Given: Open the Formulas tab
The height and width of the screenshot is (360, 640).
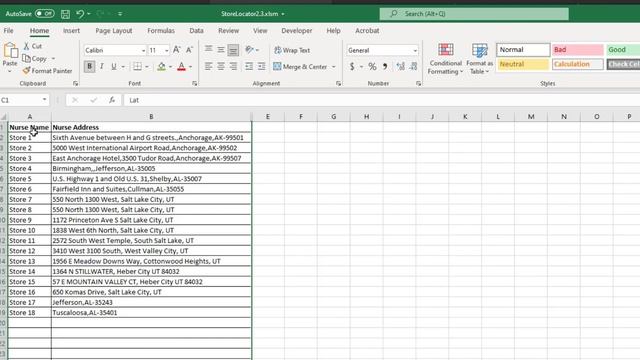Looking at the screenshot, I should point(161,31).
